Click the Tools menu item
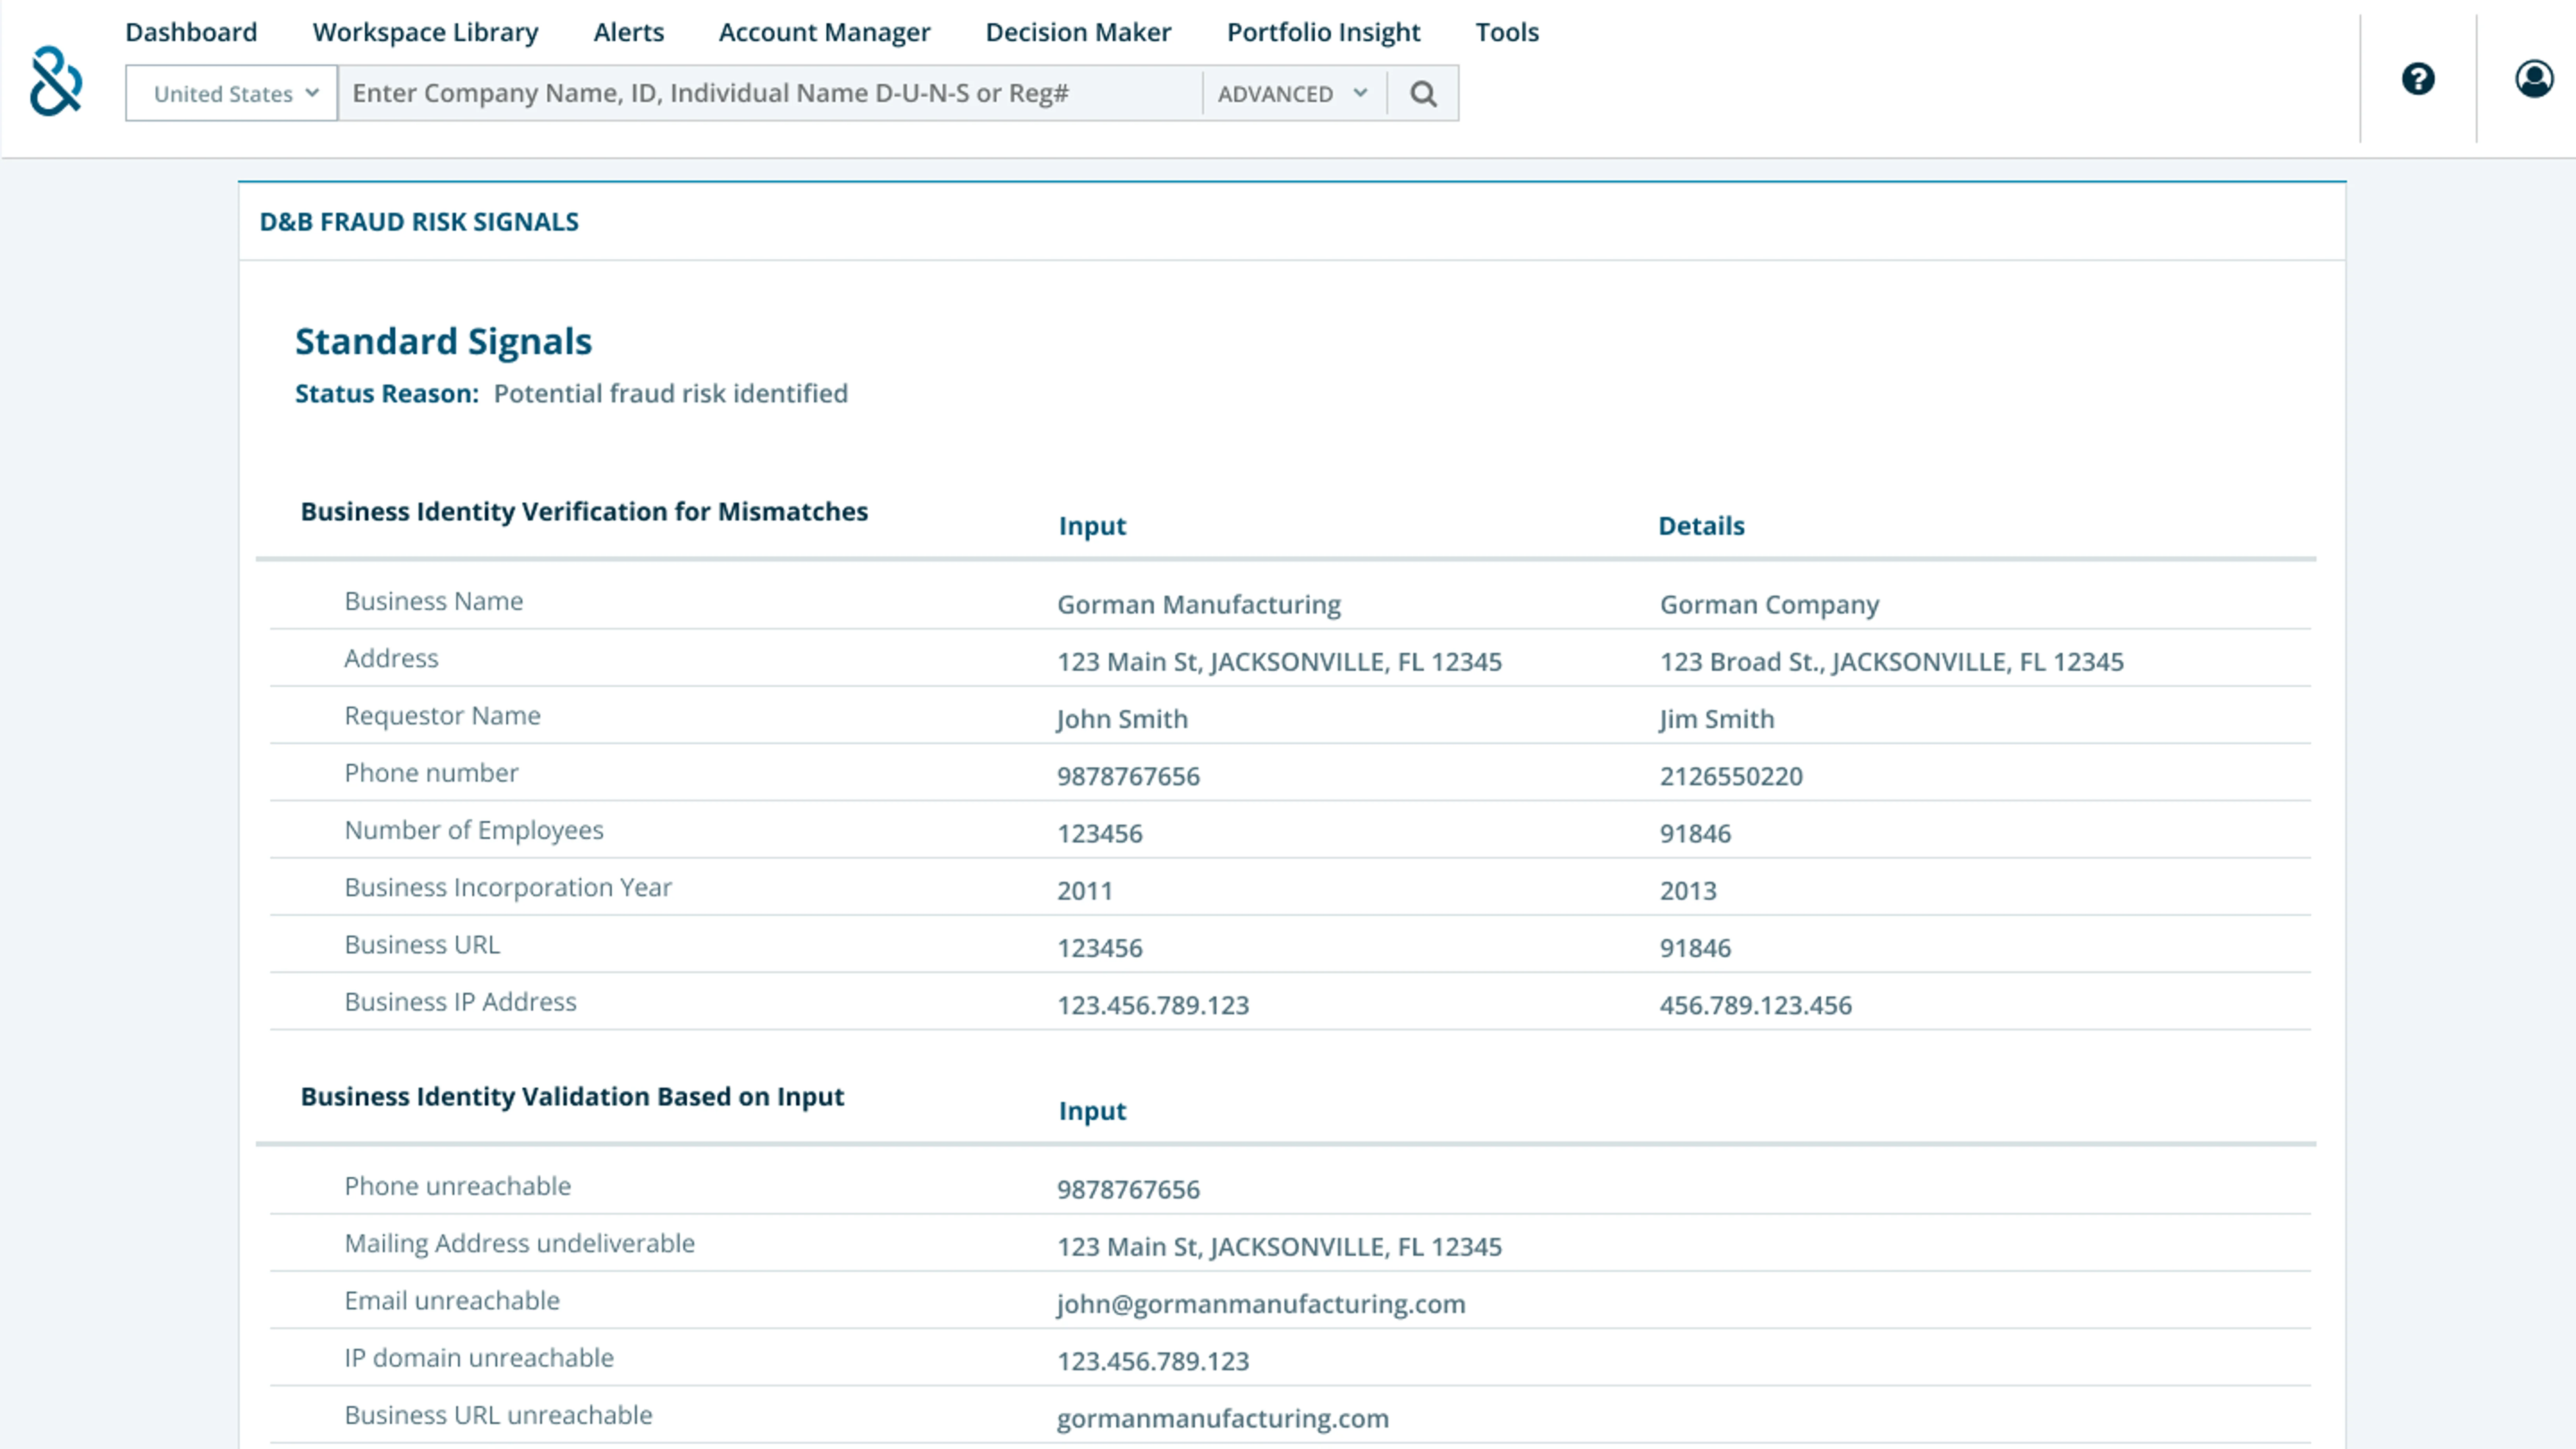 tap(1507, 32)
